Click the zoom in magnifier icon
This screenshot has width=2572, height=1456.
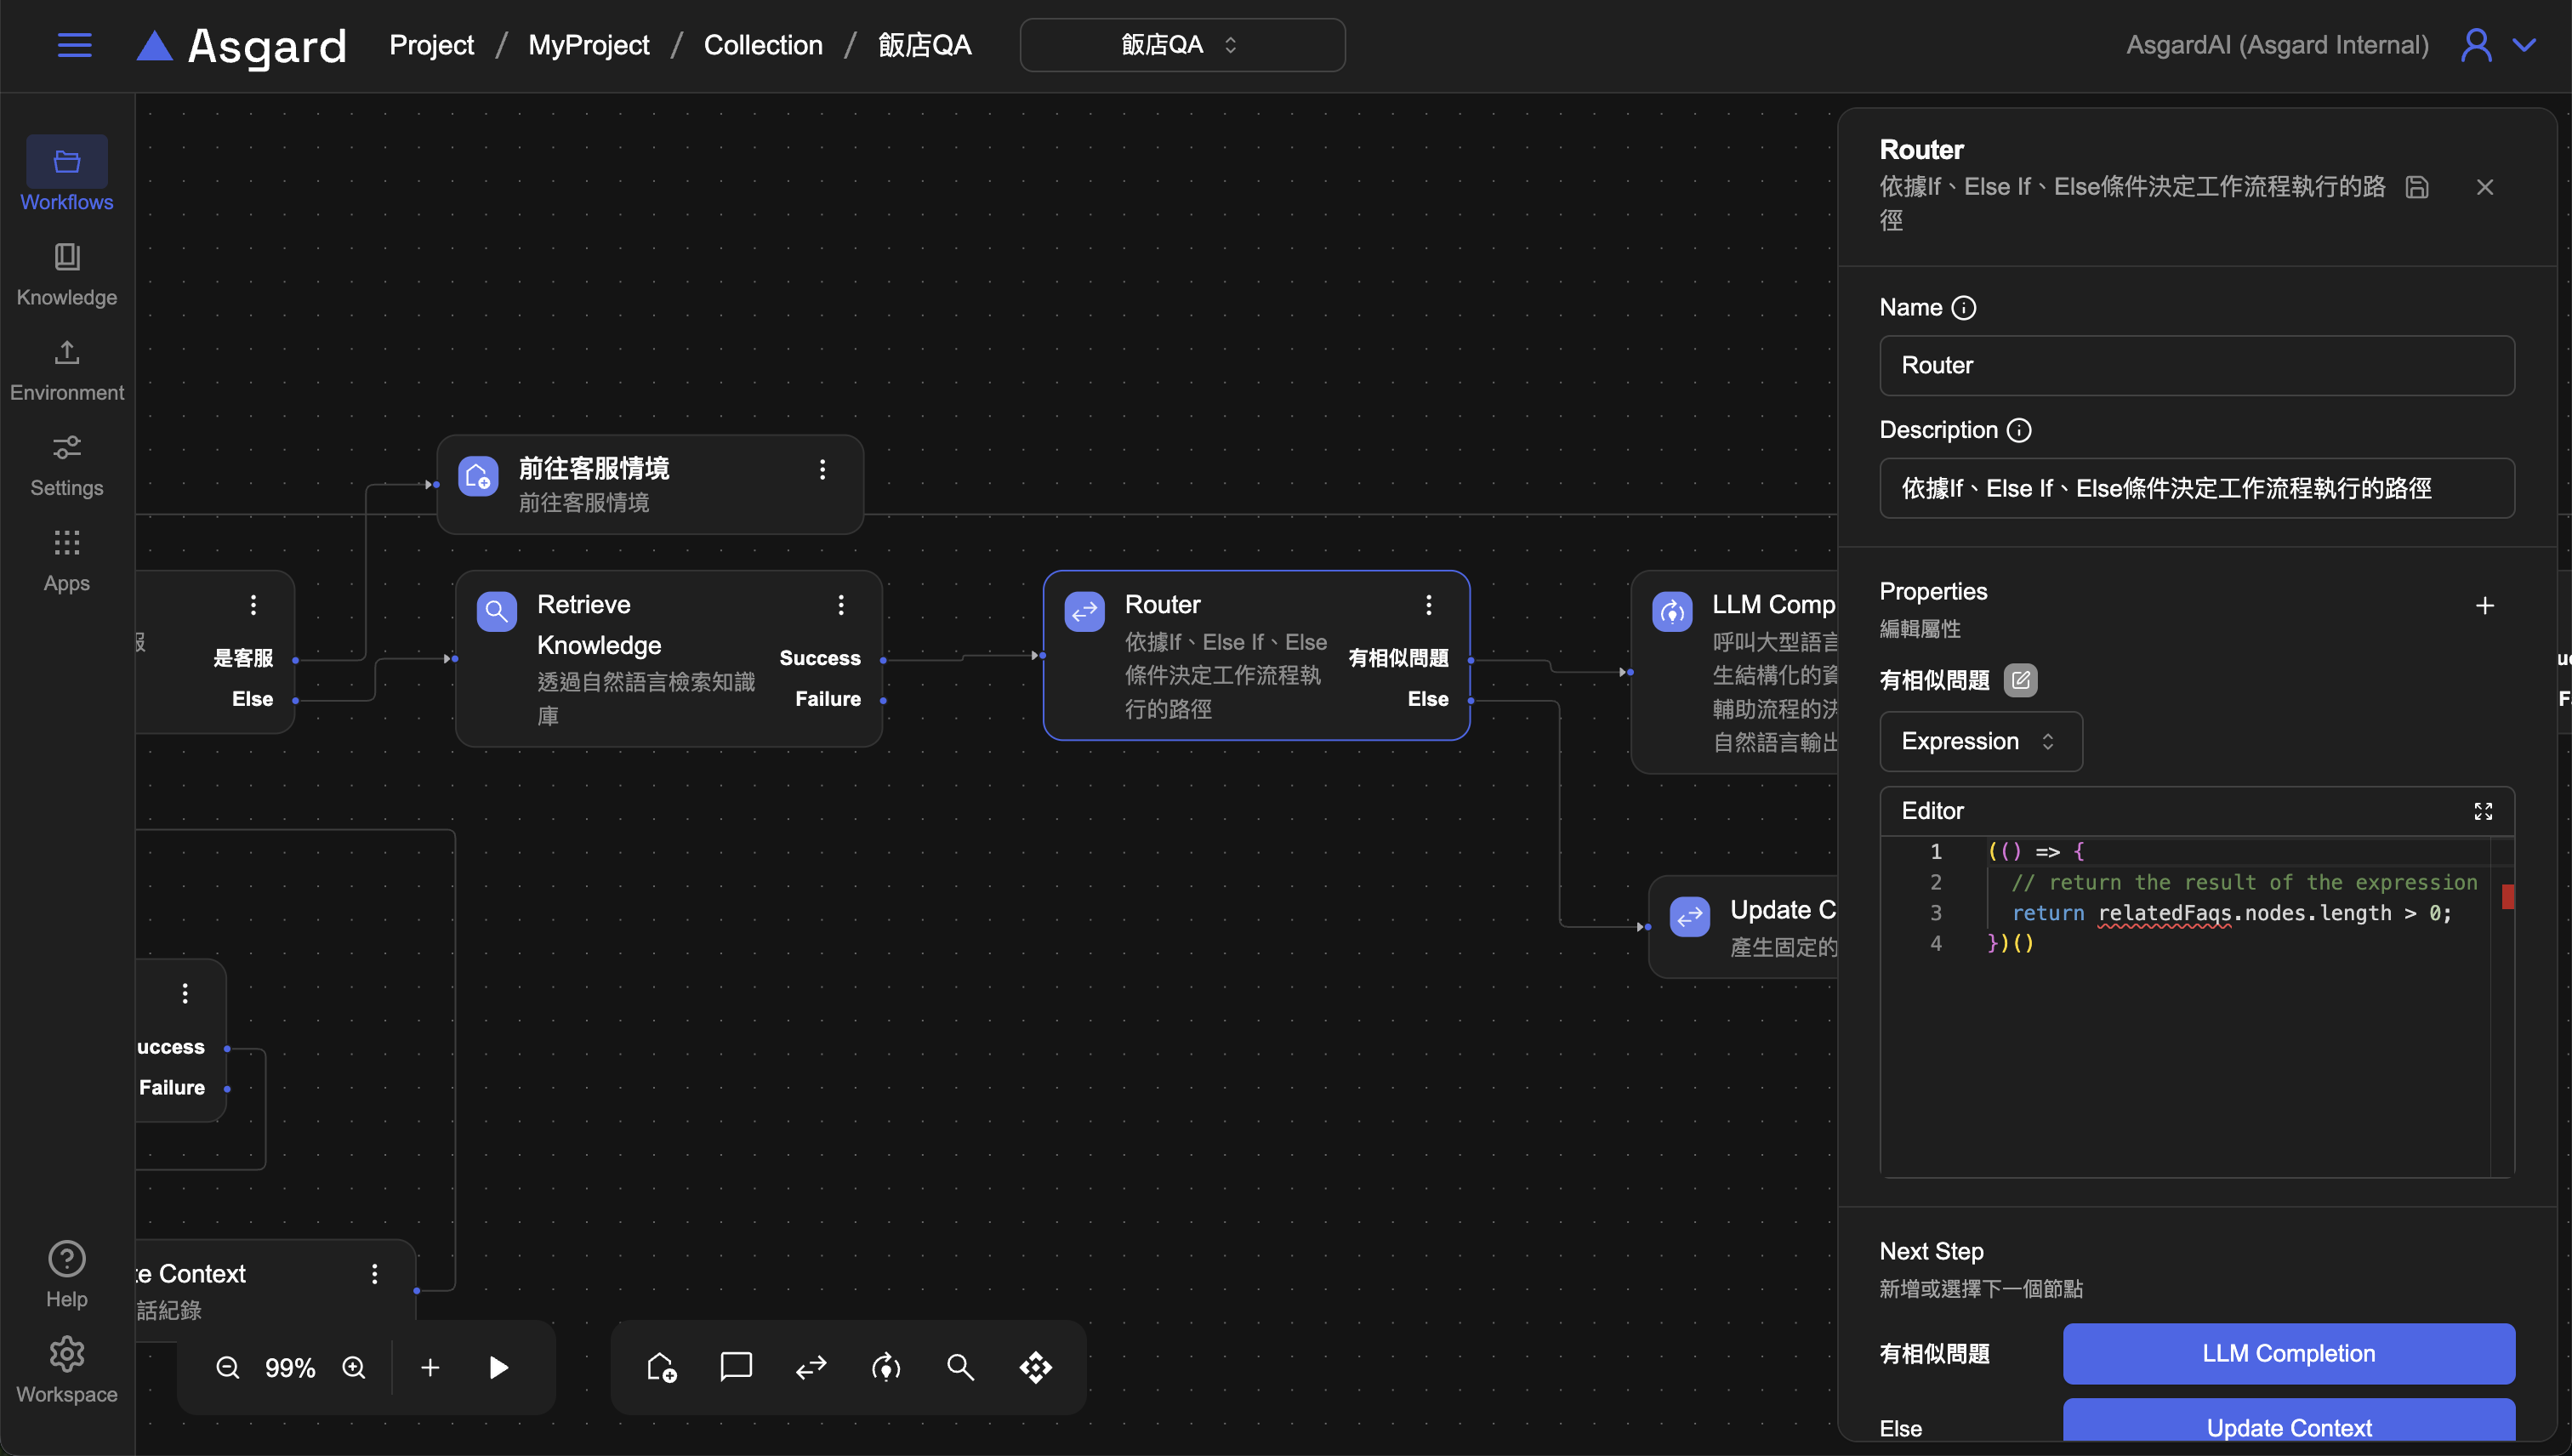354,1367
